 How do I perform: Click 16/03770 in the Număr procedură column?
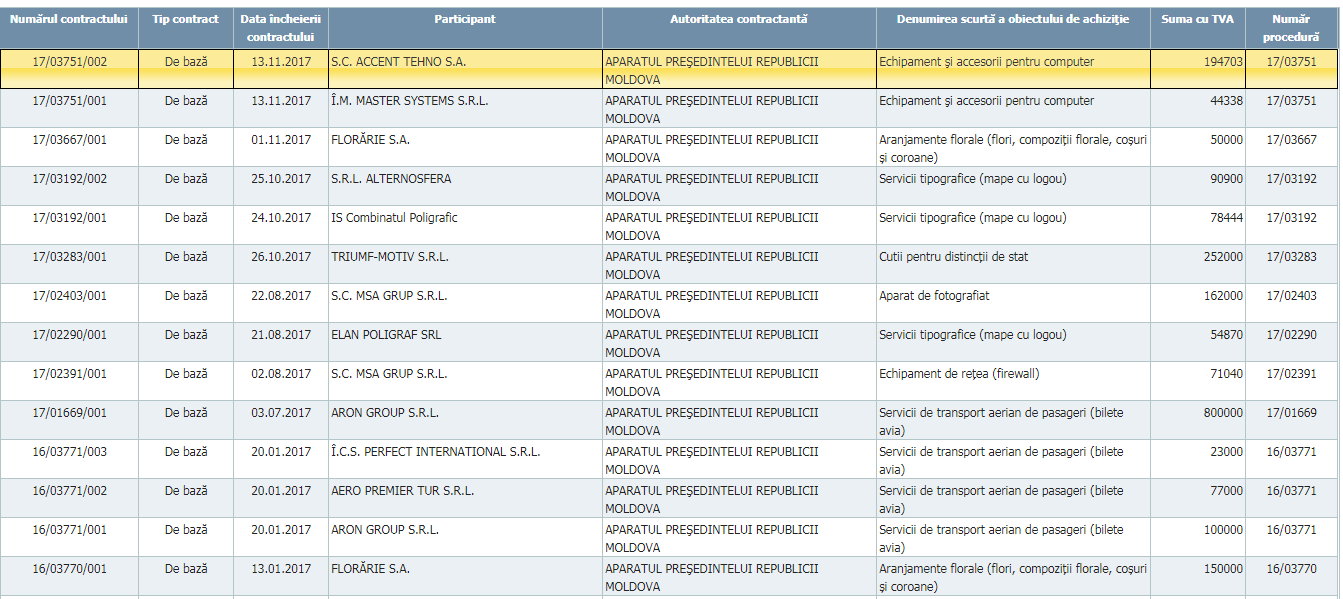tap(1292, 569)
